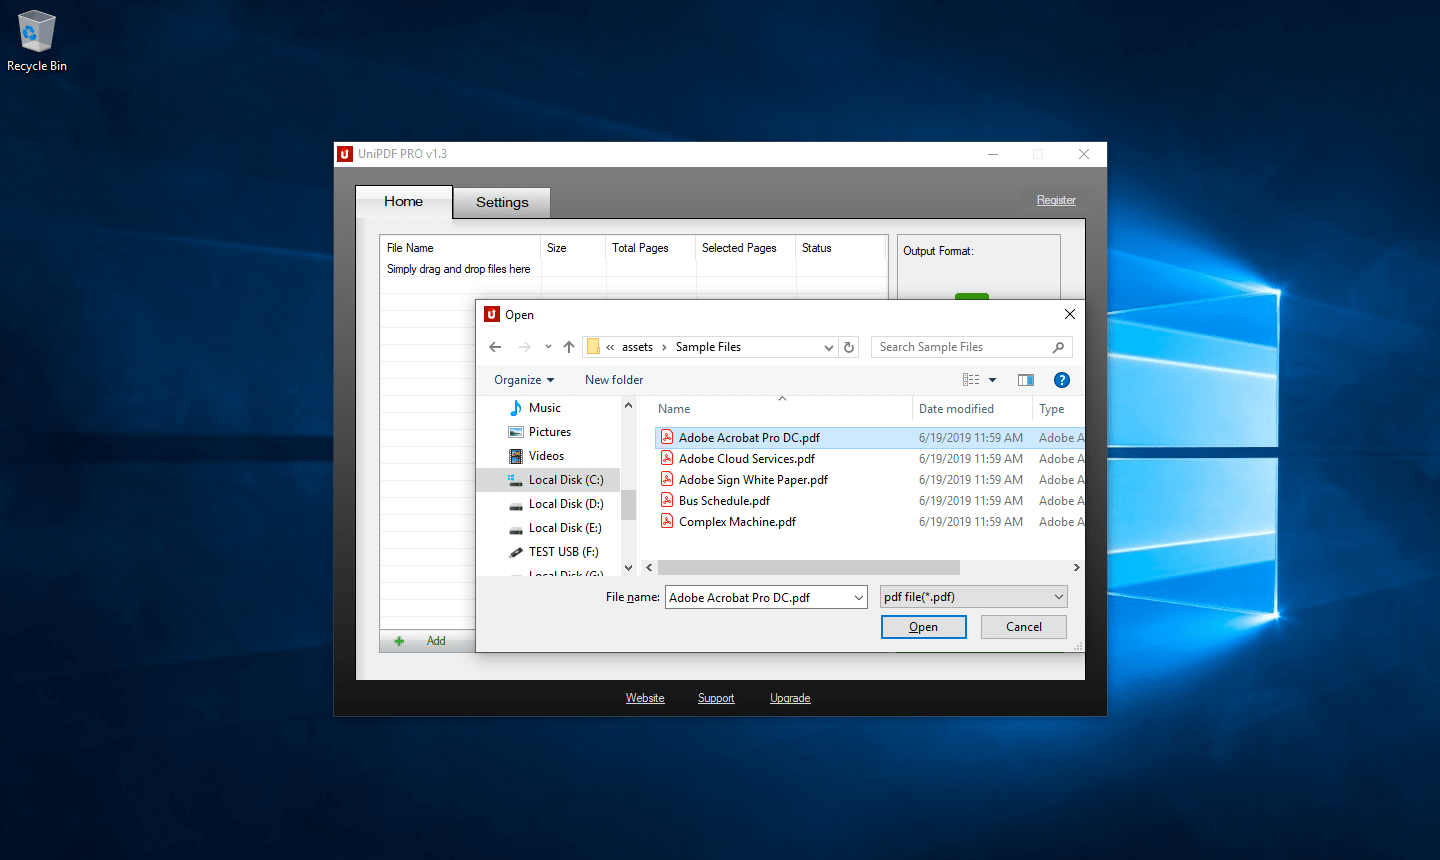Go back with the left arrow
This screenshot has width=1440, height=860.
495,347
